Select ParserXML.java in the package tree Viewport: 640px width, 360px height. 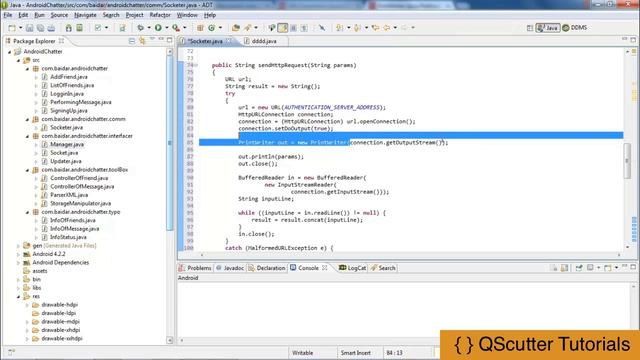(x=69, y=195)
